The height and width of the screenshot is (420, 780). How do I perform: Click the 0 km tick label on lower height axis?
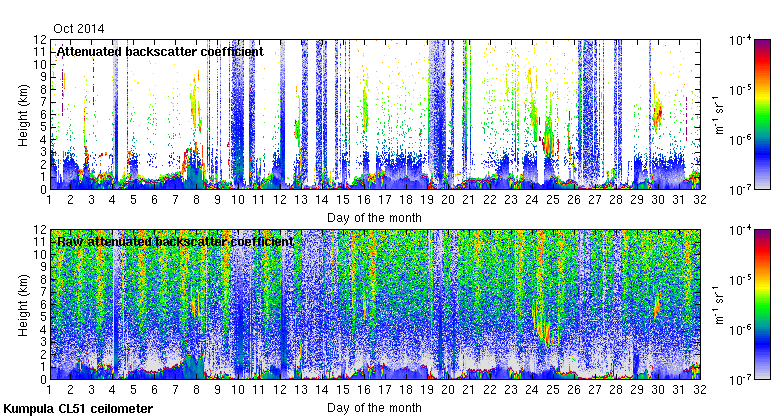(x=43, y=380)
